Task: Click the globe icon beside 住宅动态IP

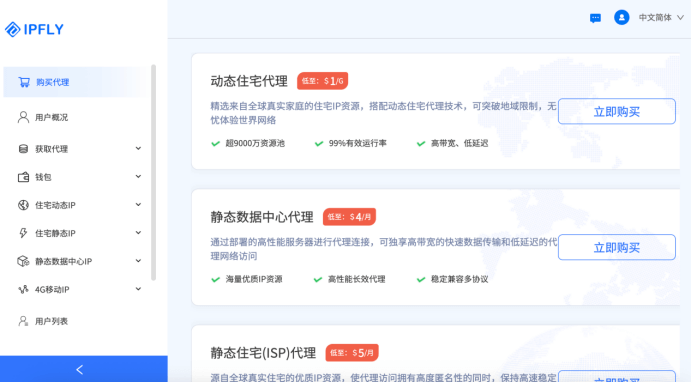Action: (x=23, y=205)
